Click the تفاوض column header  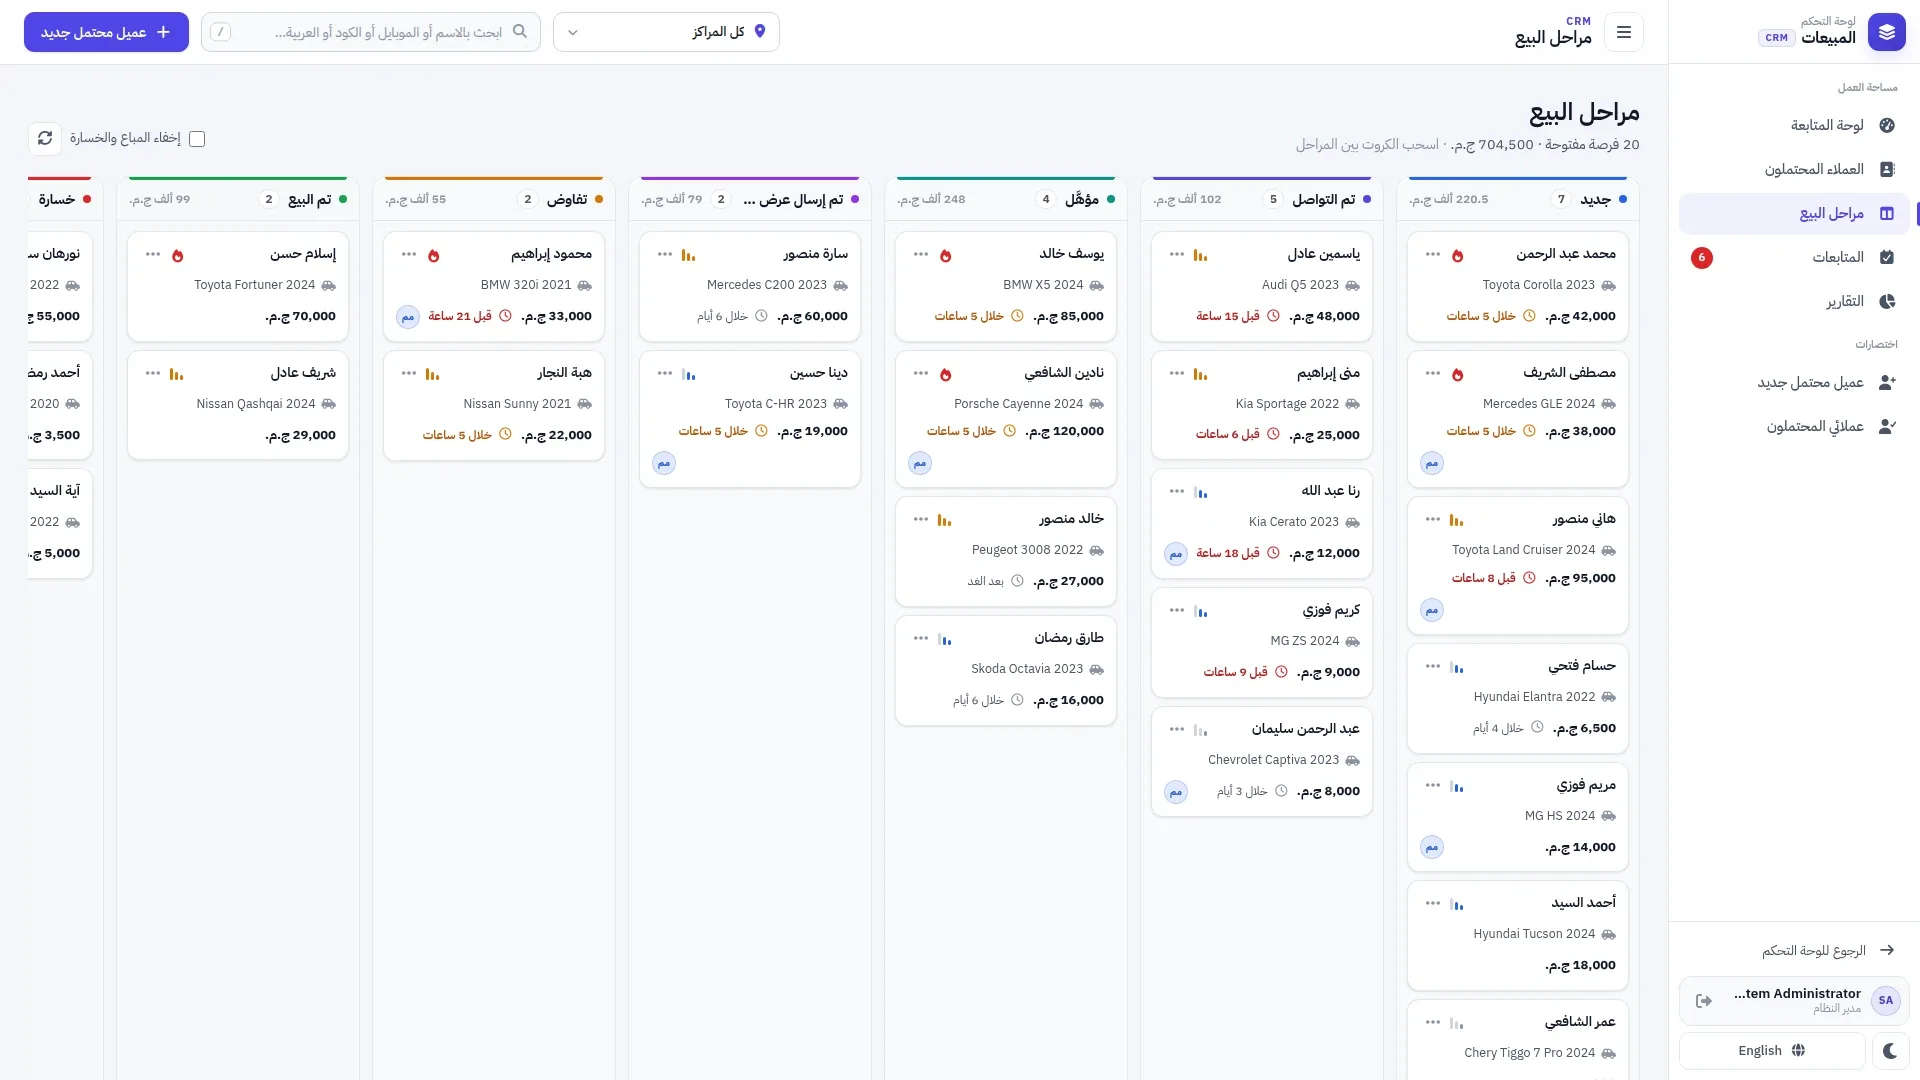(x=494, y=199)
